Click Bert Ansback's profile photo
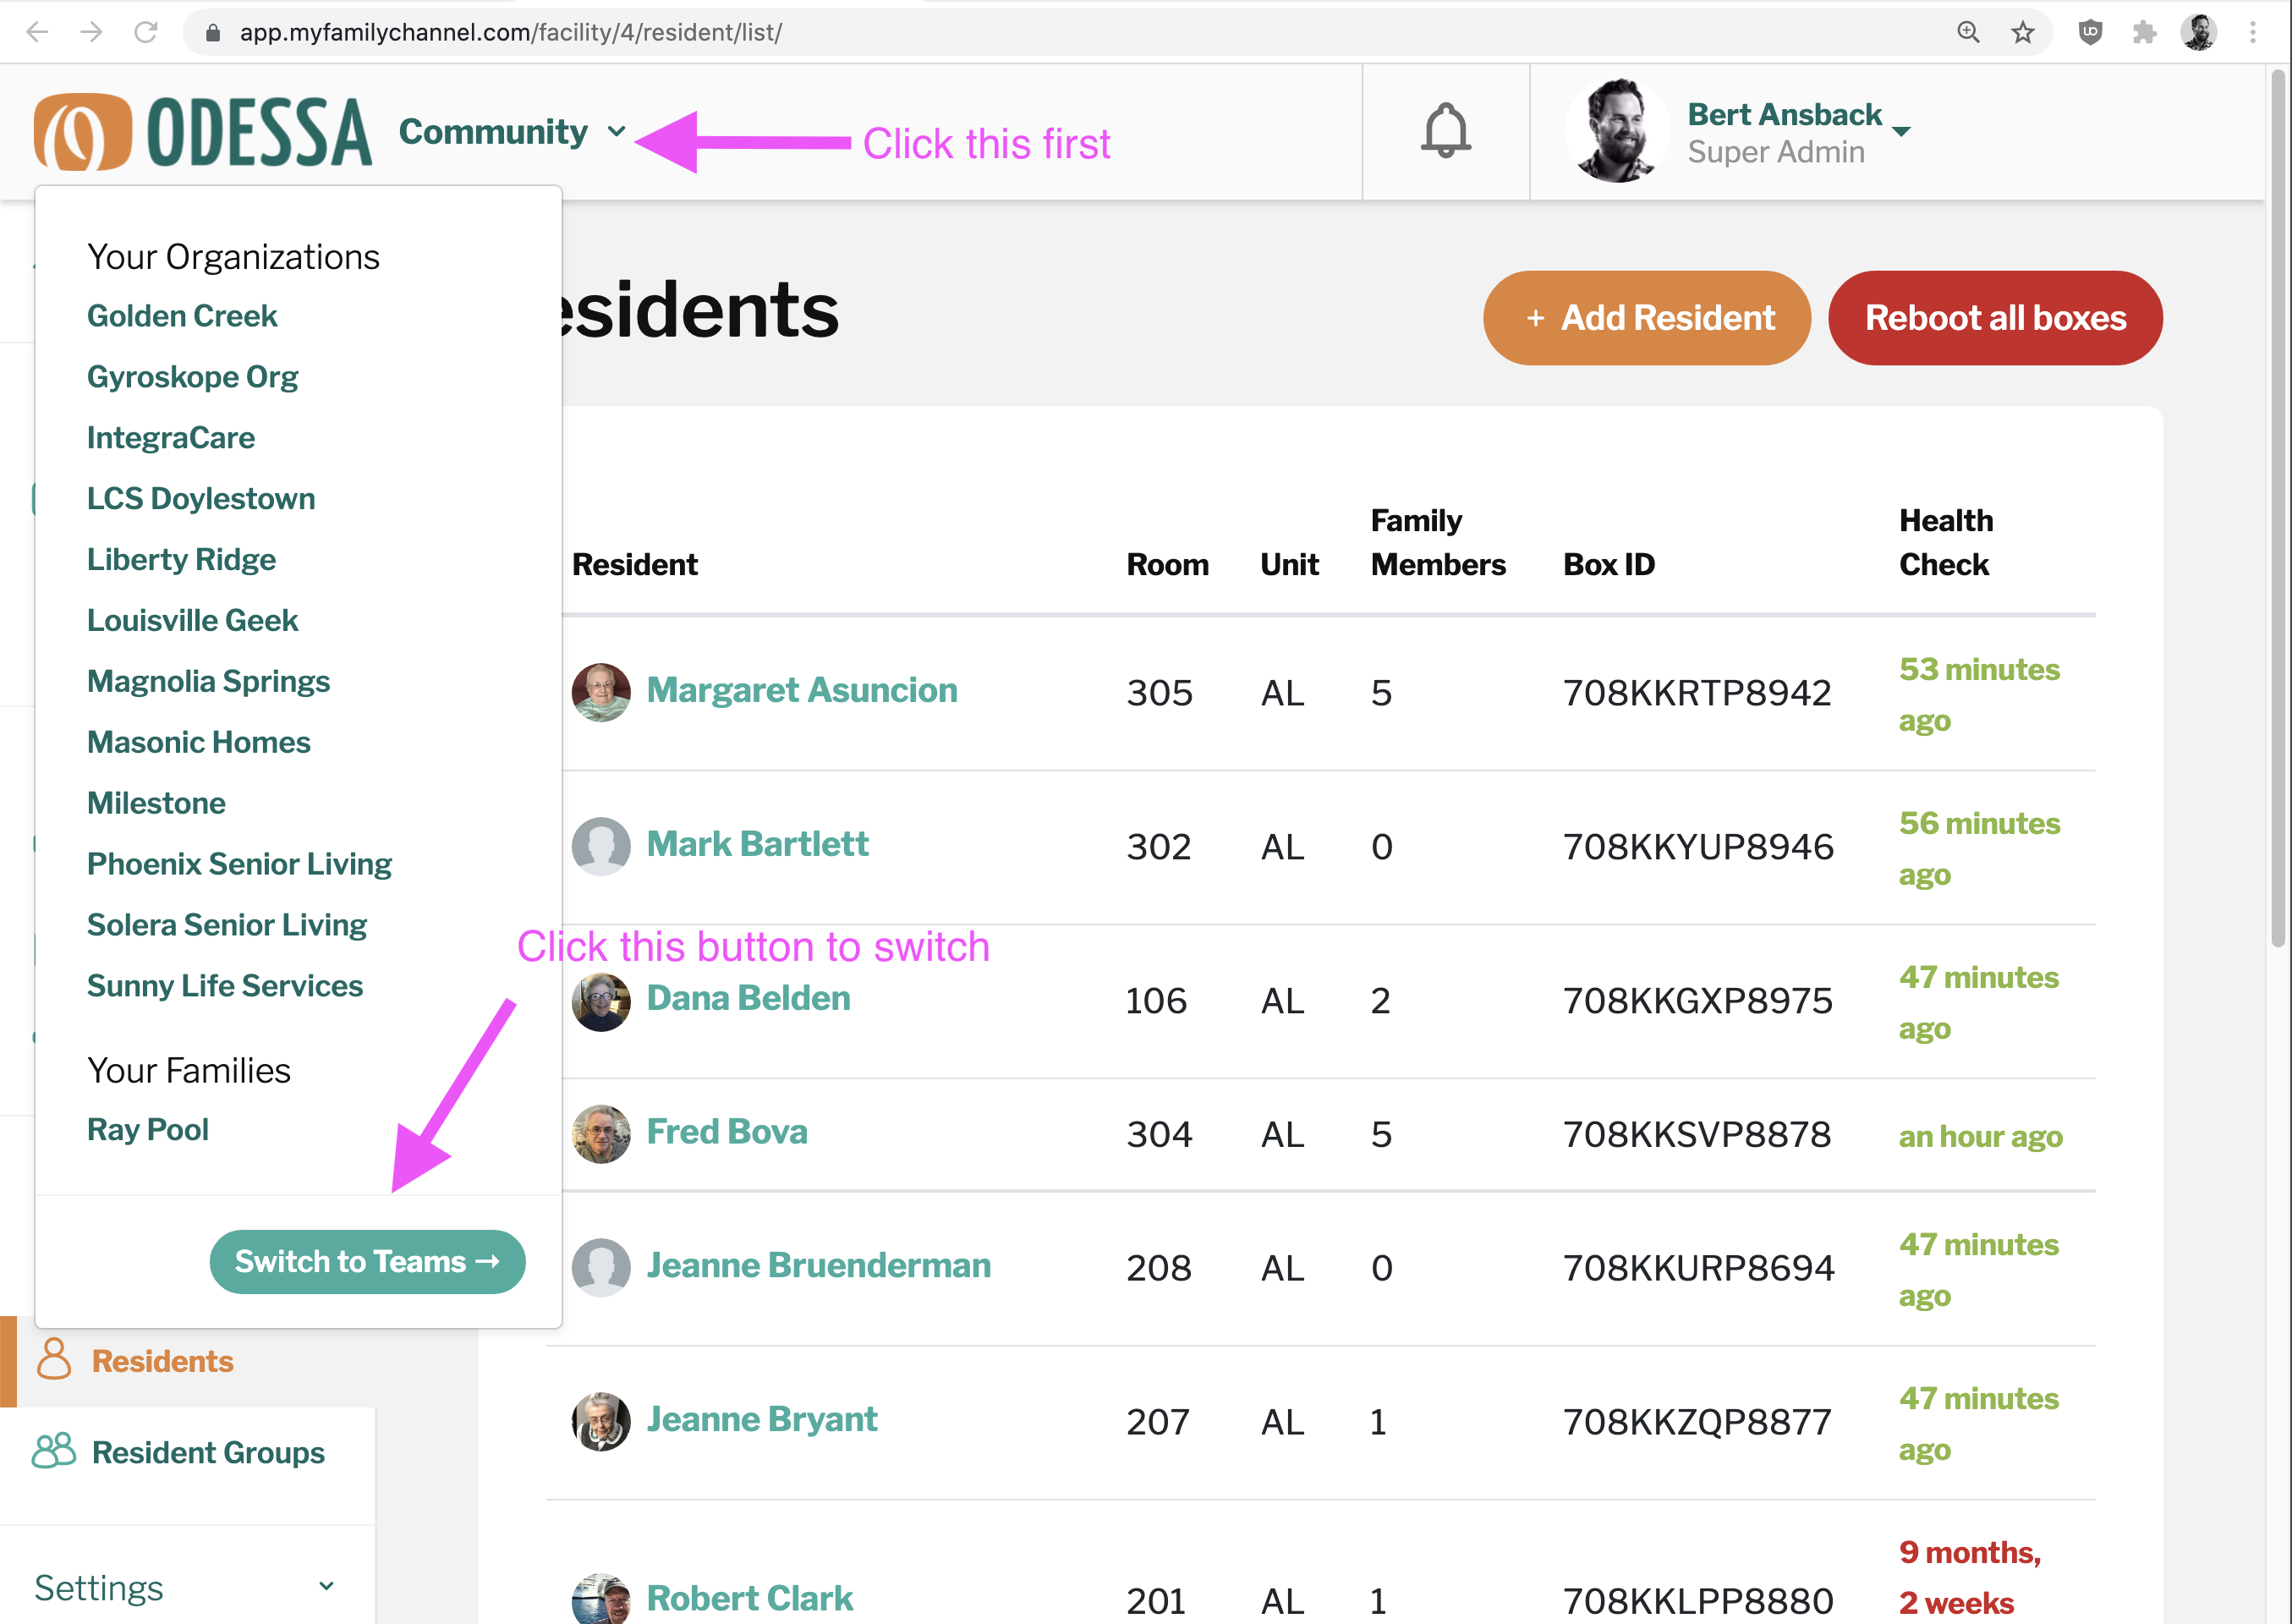Viewport: 2292px width, 1624px height. click(x=1617, y=131)
